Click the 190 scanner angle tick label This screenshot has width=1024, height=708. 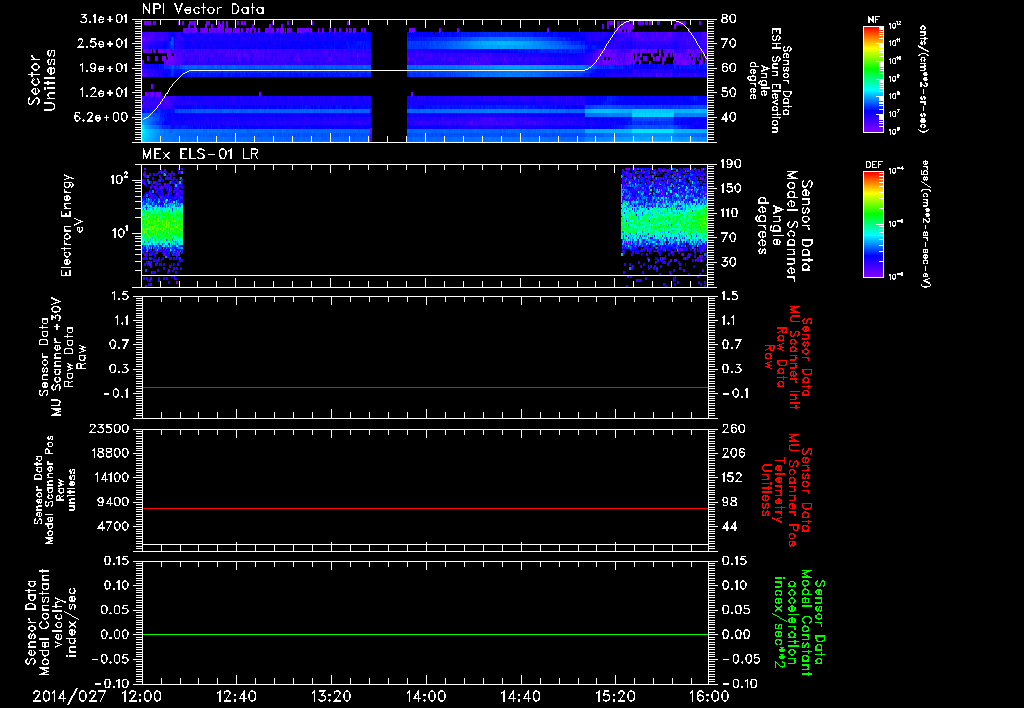[x=729, y=164]
